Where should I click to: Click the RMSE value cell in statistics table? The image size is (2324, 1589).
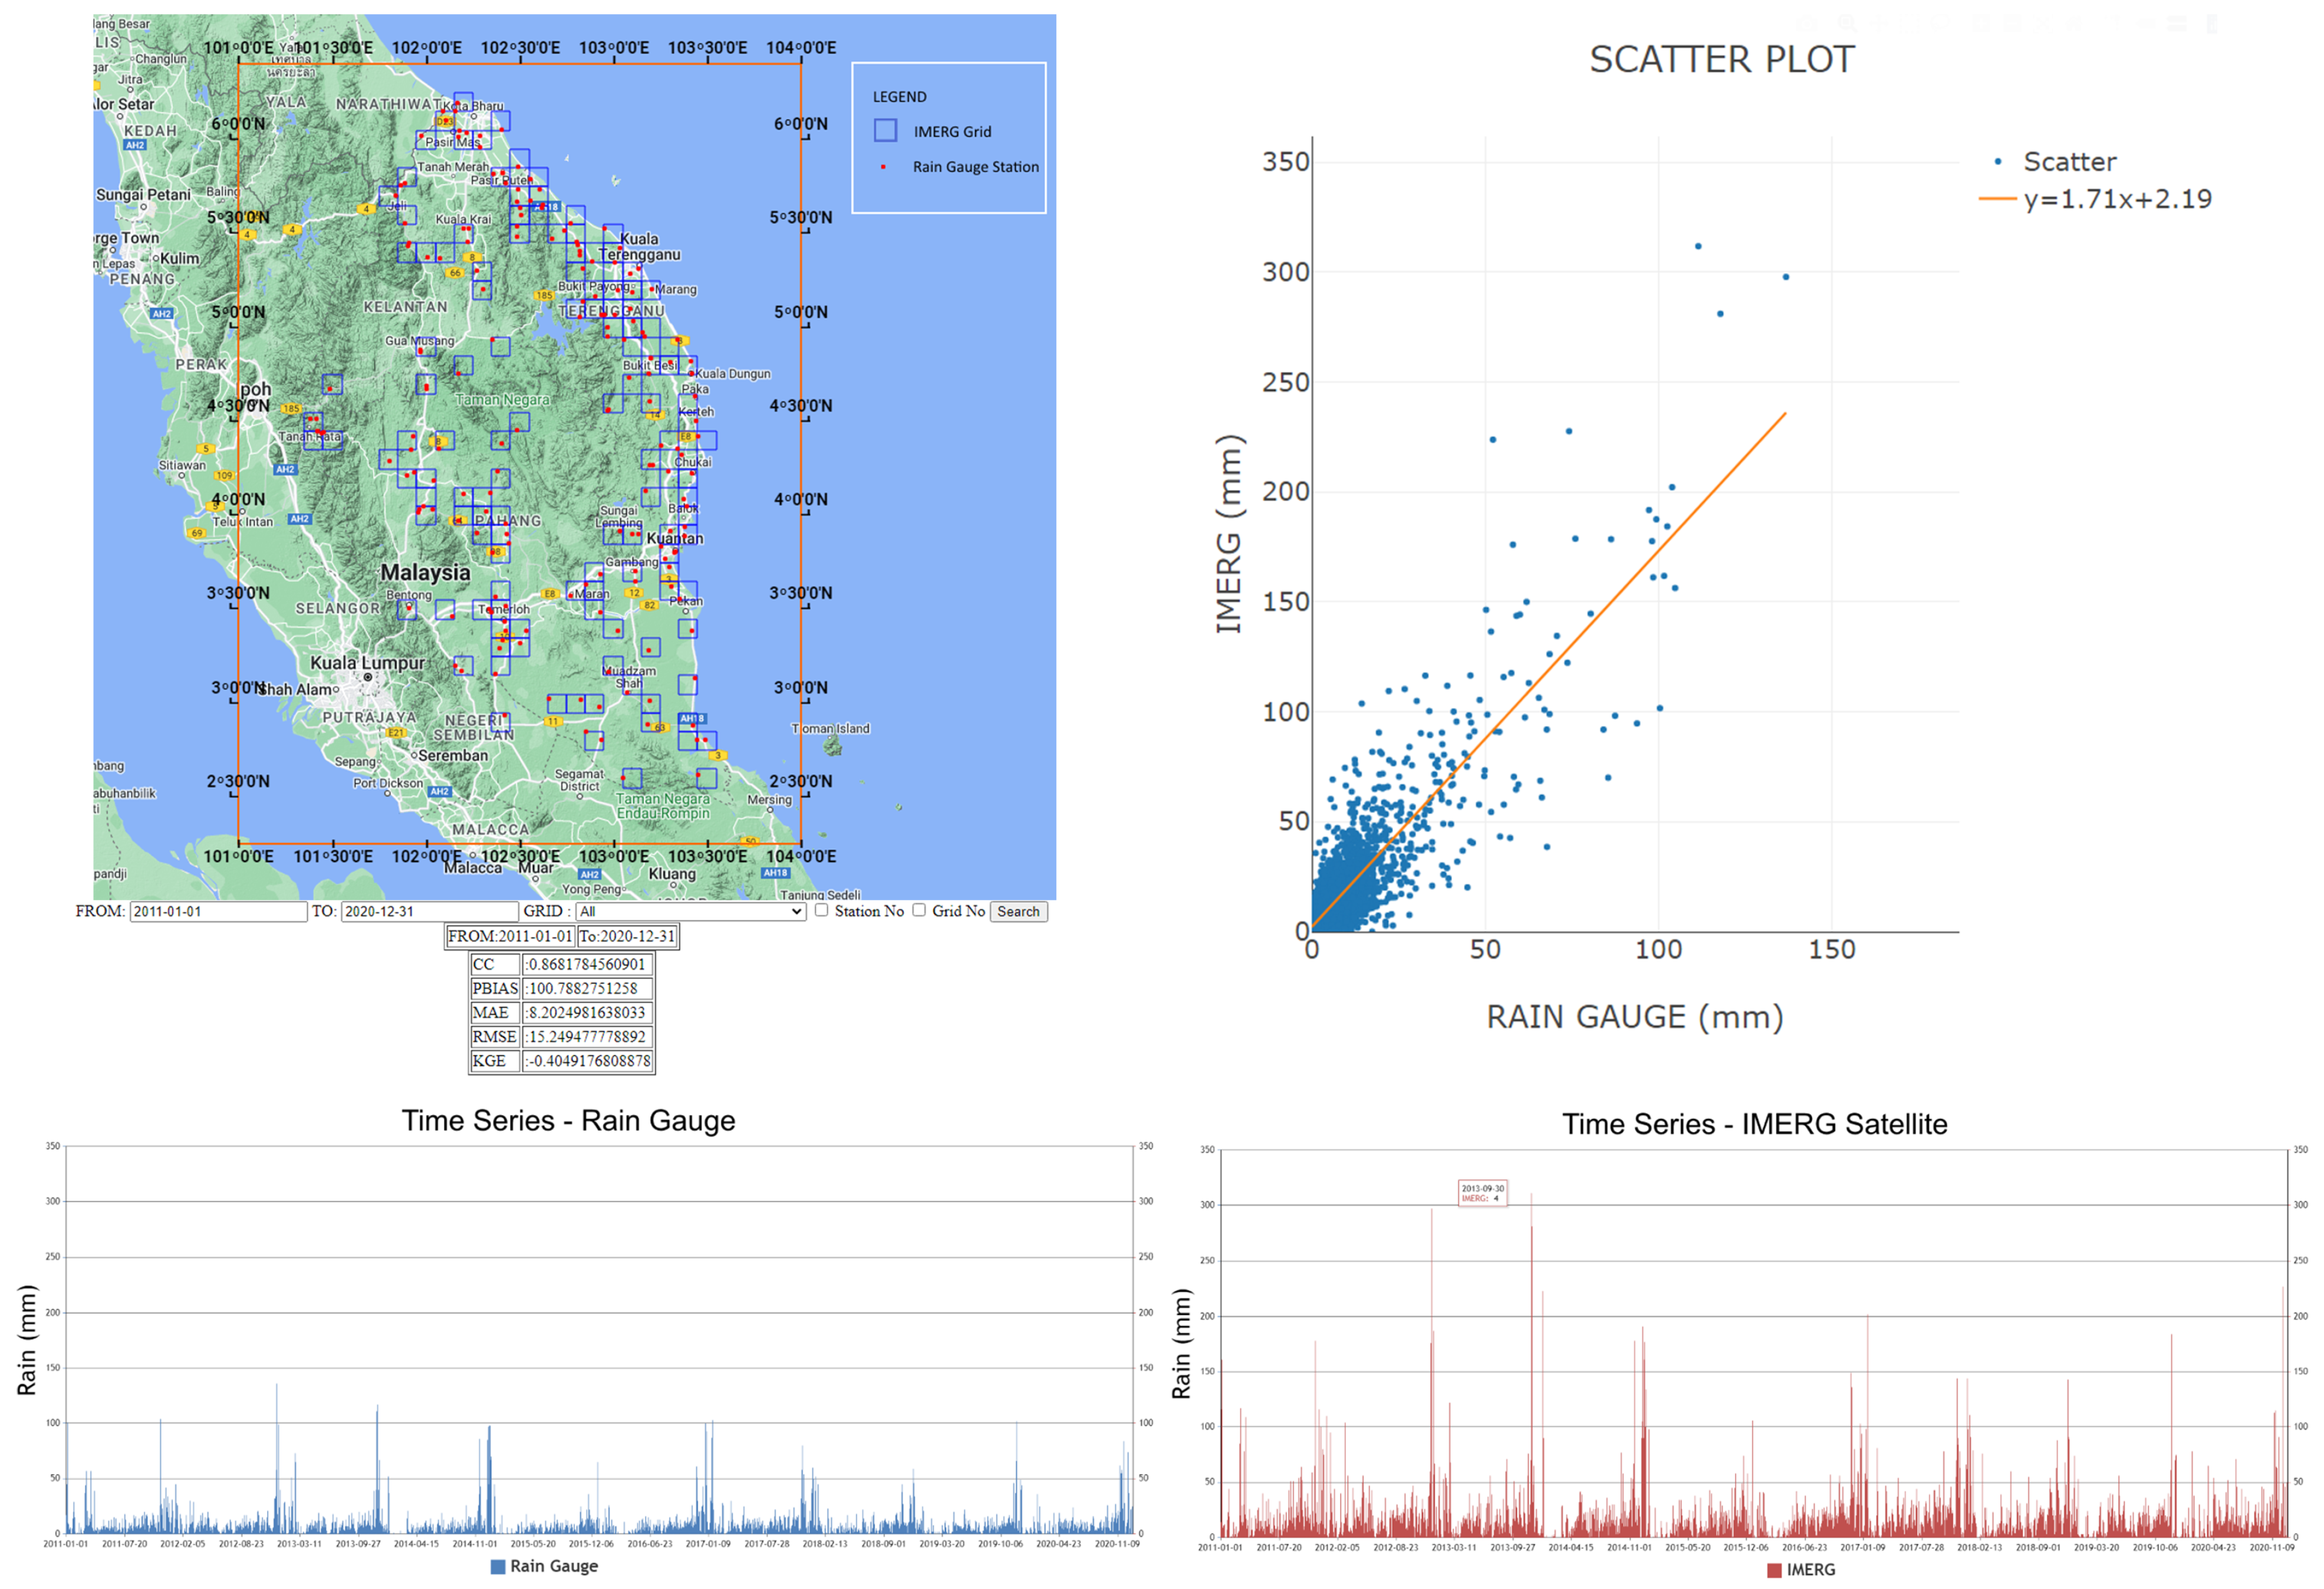pyautogui.click(x=587, y=1036)
